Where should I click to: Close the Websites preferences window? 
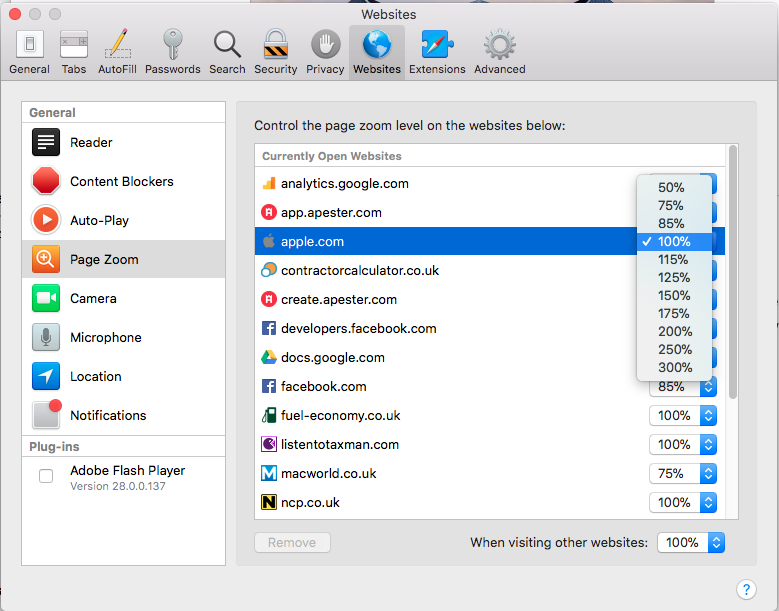point(15,14)
